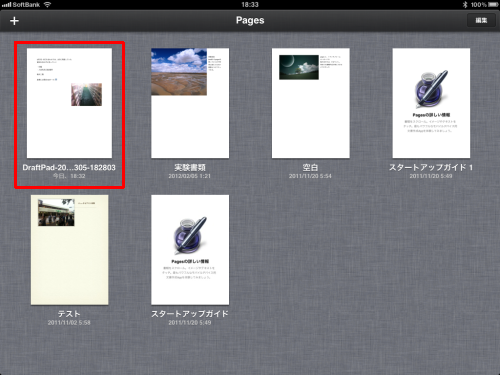The image size is (500, 375).
Task: Open the スタートアップガイド document dated 5:49
Action: [190, 250]
